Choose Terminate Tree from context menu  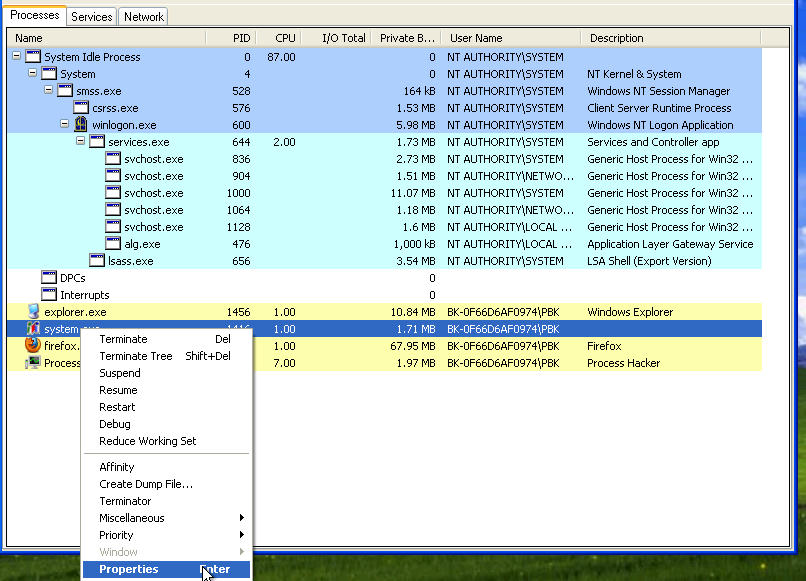pyautogui.click(x=166, y=356)
